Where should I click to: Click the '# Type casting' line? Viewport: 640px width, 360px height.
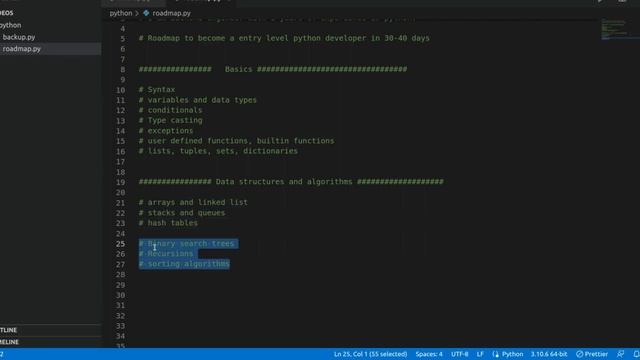click(170, 120)
